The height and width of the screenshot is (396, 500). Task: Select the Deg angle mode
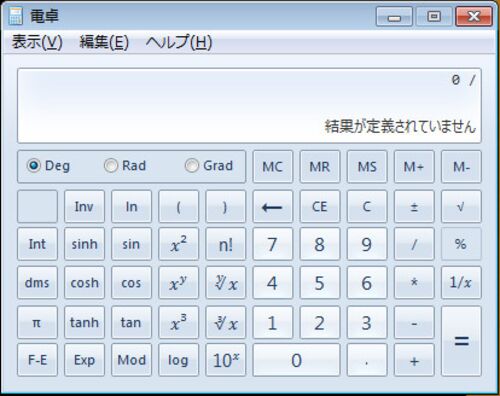tap(48, 166)
